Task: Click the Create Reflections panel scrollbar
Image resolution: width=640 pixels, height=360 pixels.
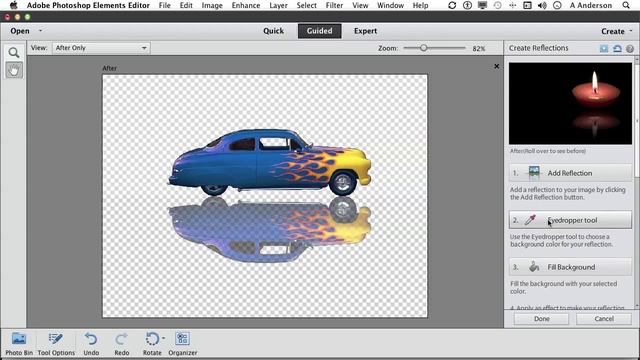Action: click(x=636, y=122)
